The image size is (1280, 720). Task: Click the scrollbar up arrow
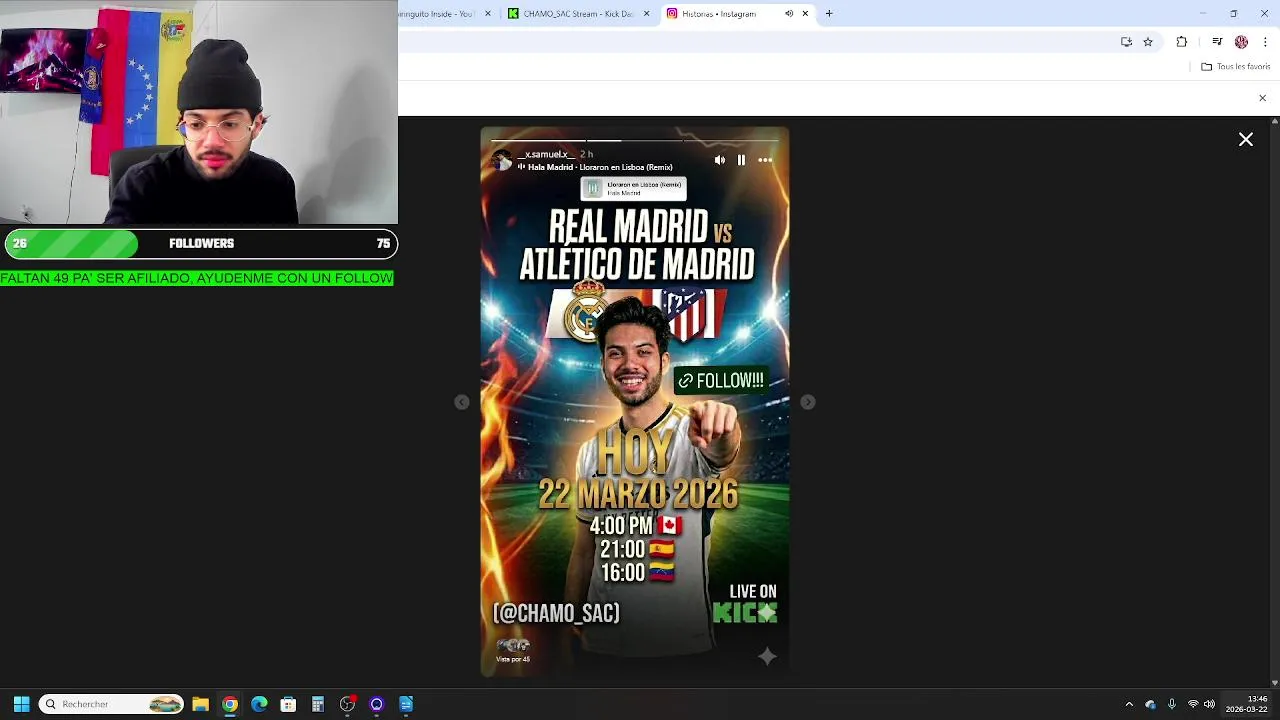pyautogui.click(x=1274, y=121)
